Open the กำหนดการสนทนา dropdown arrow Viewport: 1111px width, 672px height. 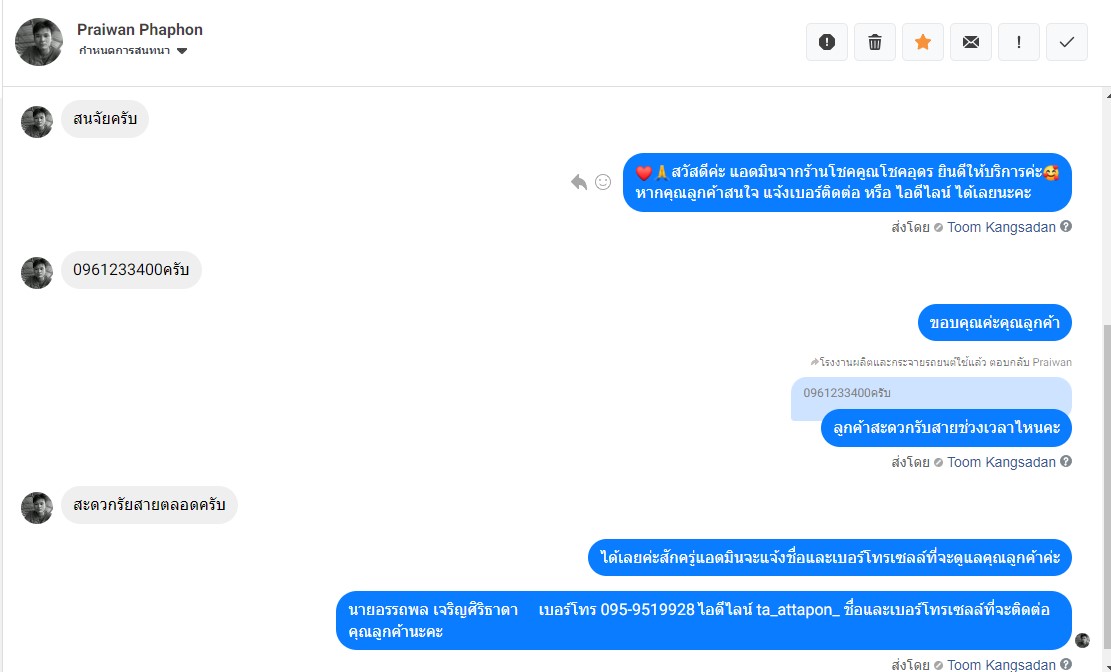(x=182, y=51)
